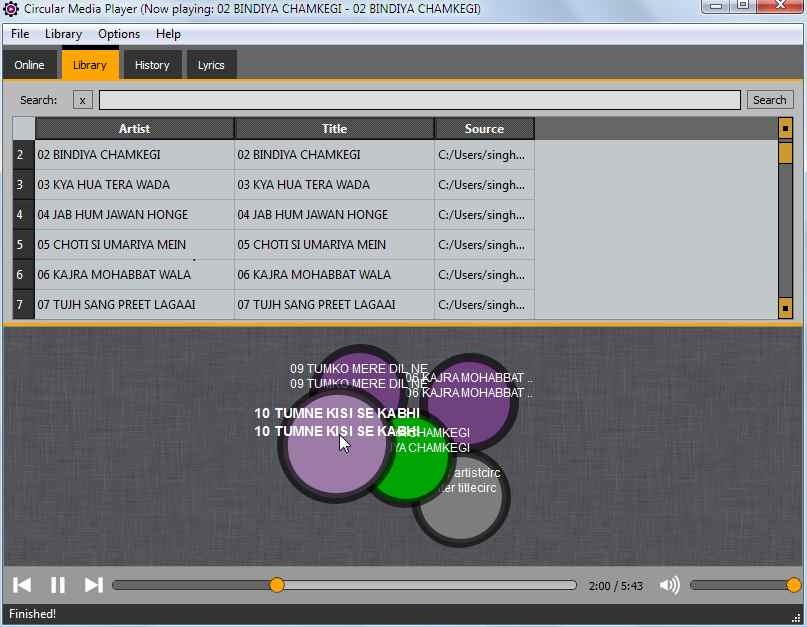
Task: Mute audio with the speaker icon
Action: tap(669, 585)
